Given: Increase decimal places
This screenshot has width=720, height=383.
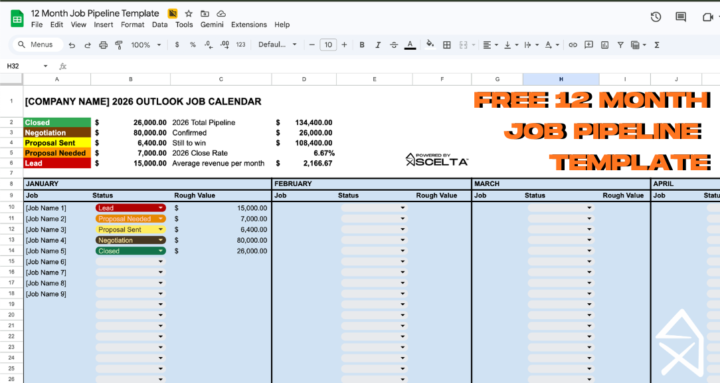Looking at the screenshot, I should (225, 45).
